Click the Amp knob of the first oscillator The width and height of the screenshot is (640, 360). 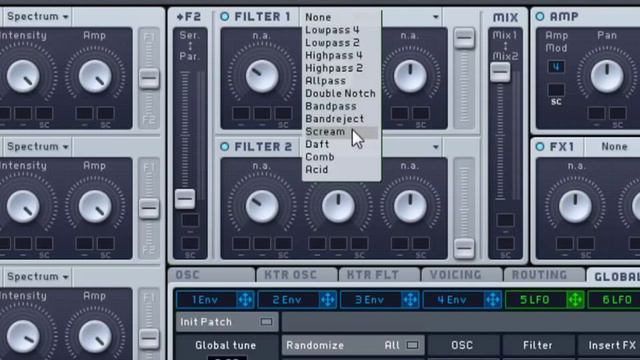point(95,76)
